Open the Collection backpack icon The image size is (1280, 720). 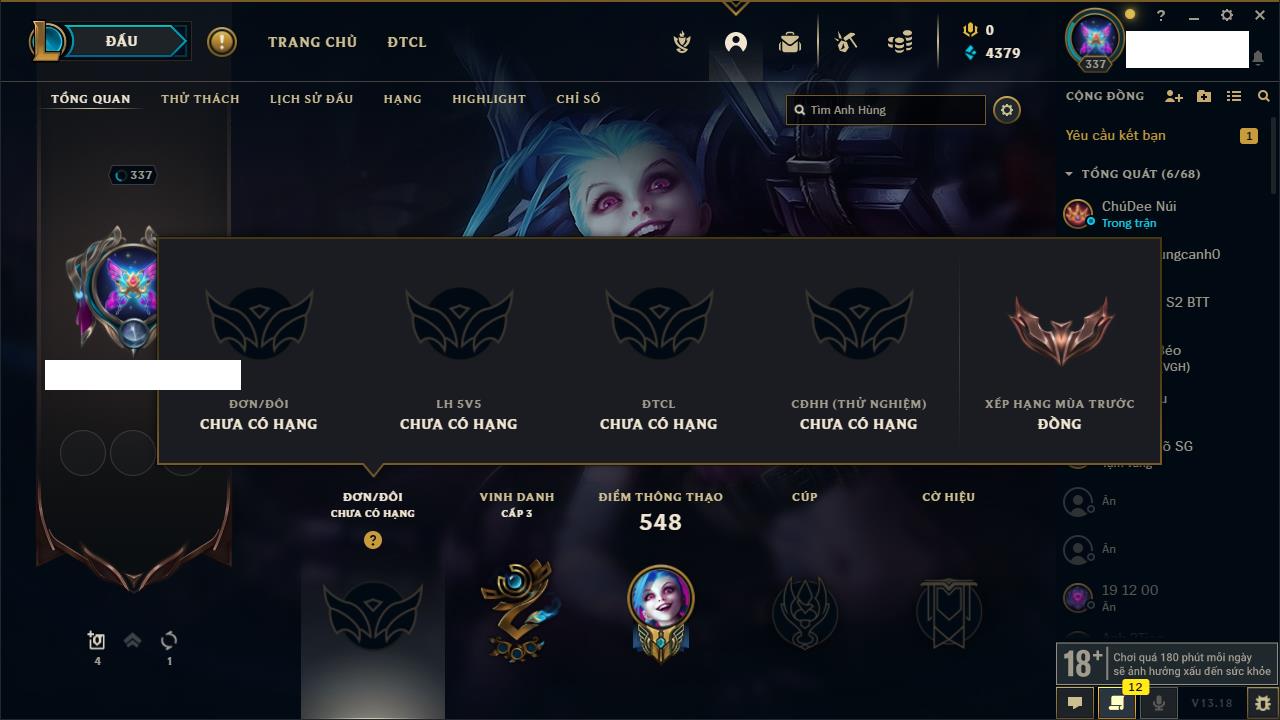(x=790, y=42)
